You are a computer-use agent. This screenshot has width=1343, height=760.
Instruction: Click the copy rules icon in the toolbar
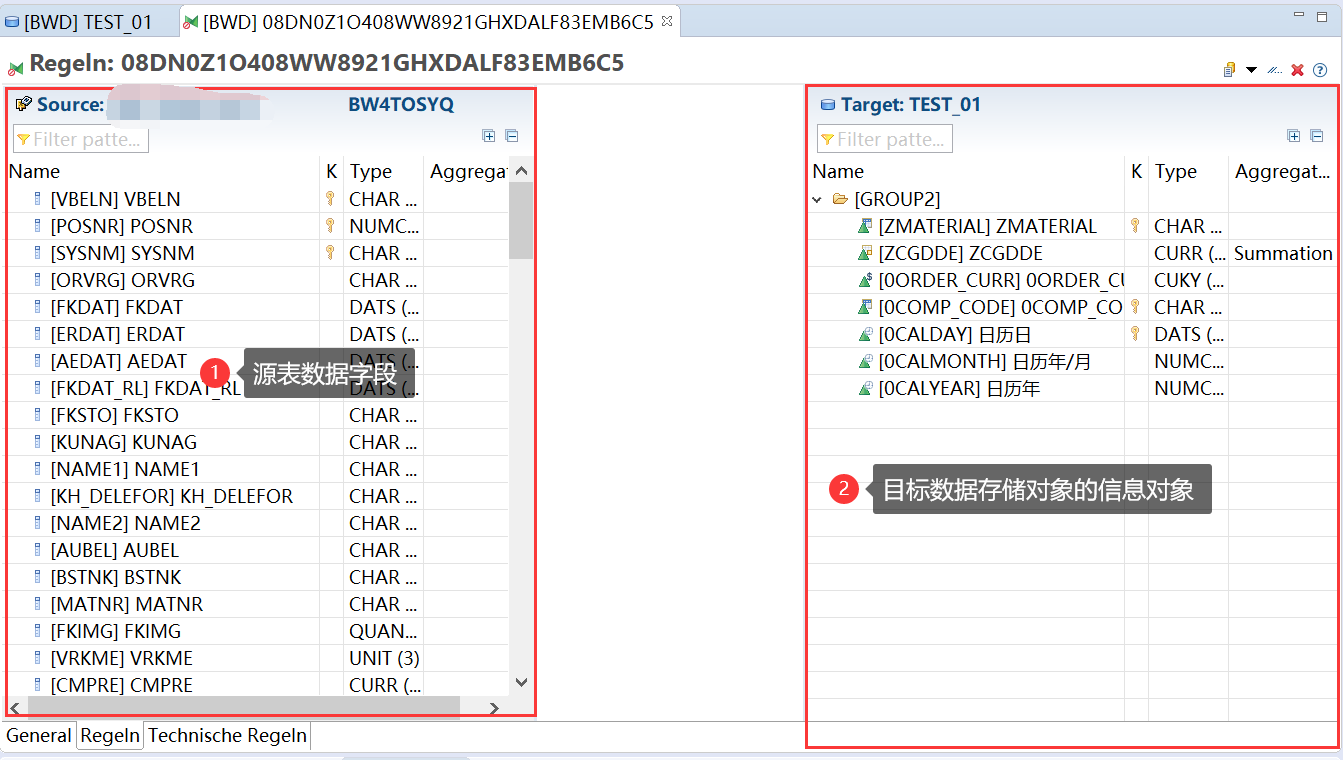click(x=1228, y=68)
